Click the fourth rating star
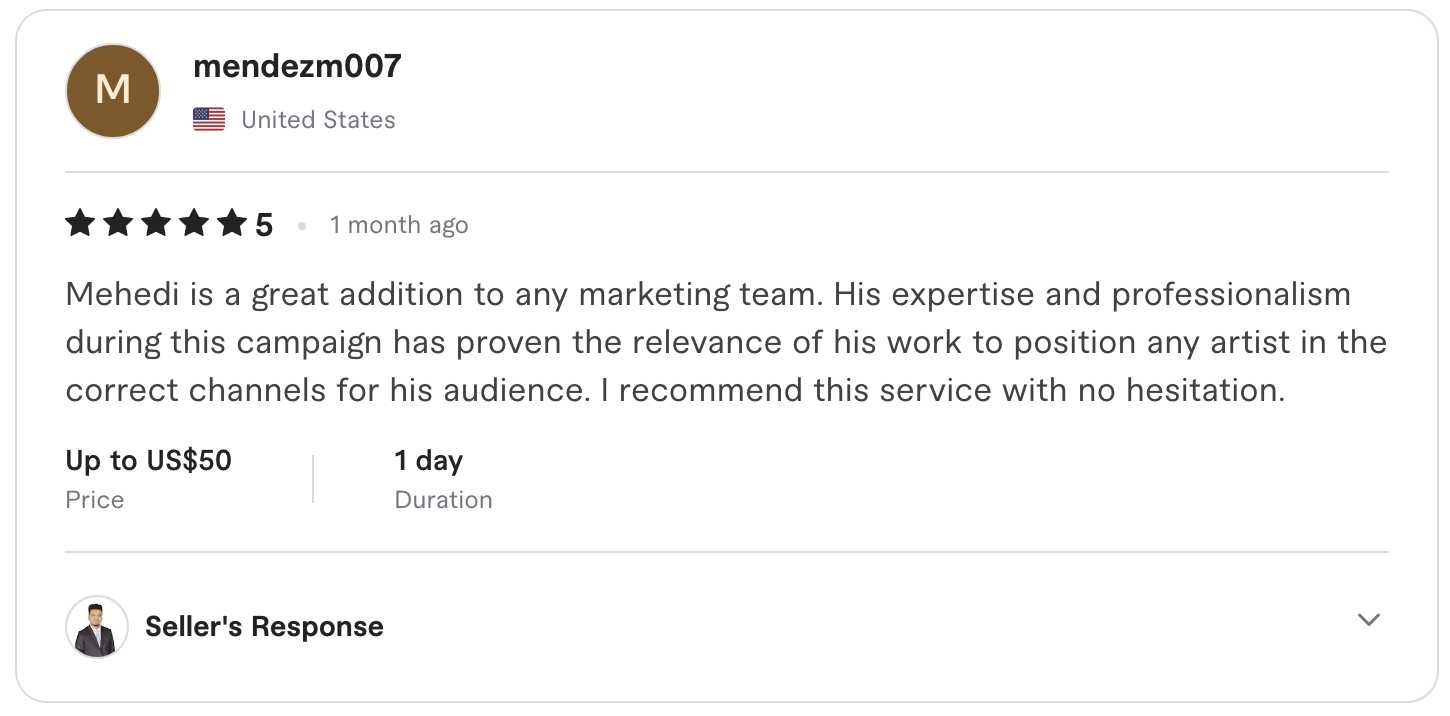This screenshot has height=716, width=1450. (x=194, y=224)
